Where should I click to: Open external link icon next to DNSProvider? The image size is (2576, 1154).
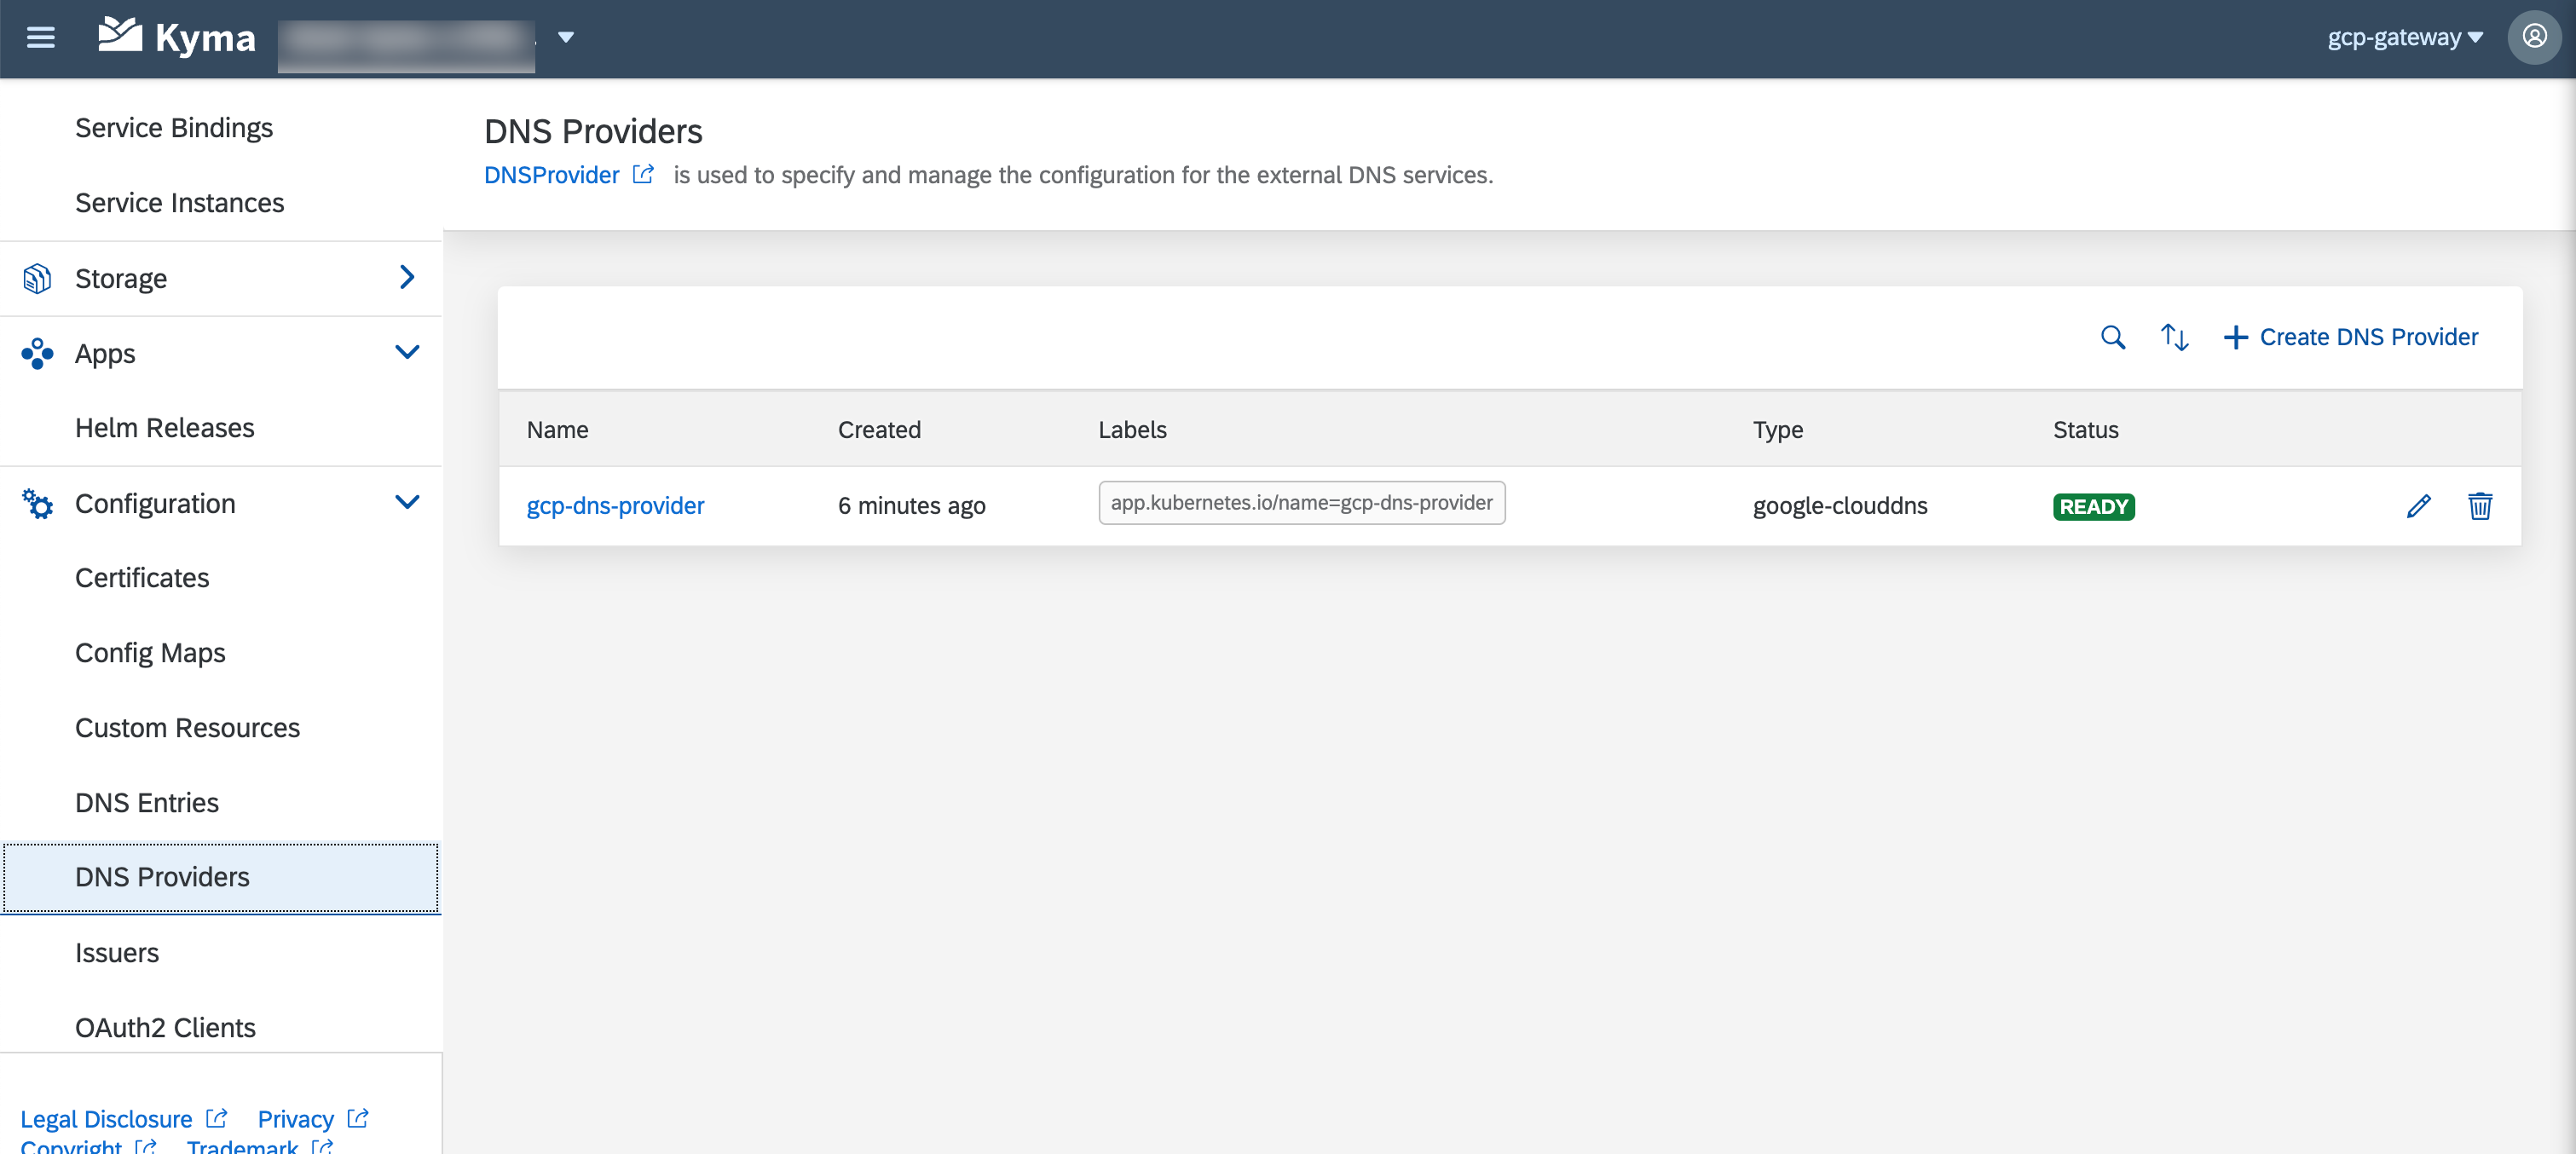(x=643, y=175)
